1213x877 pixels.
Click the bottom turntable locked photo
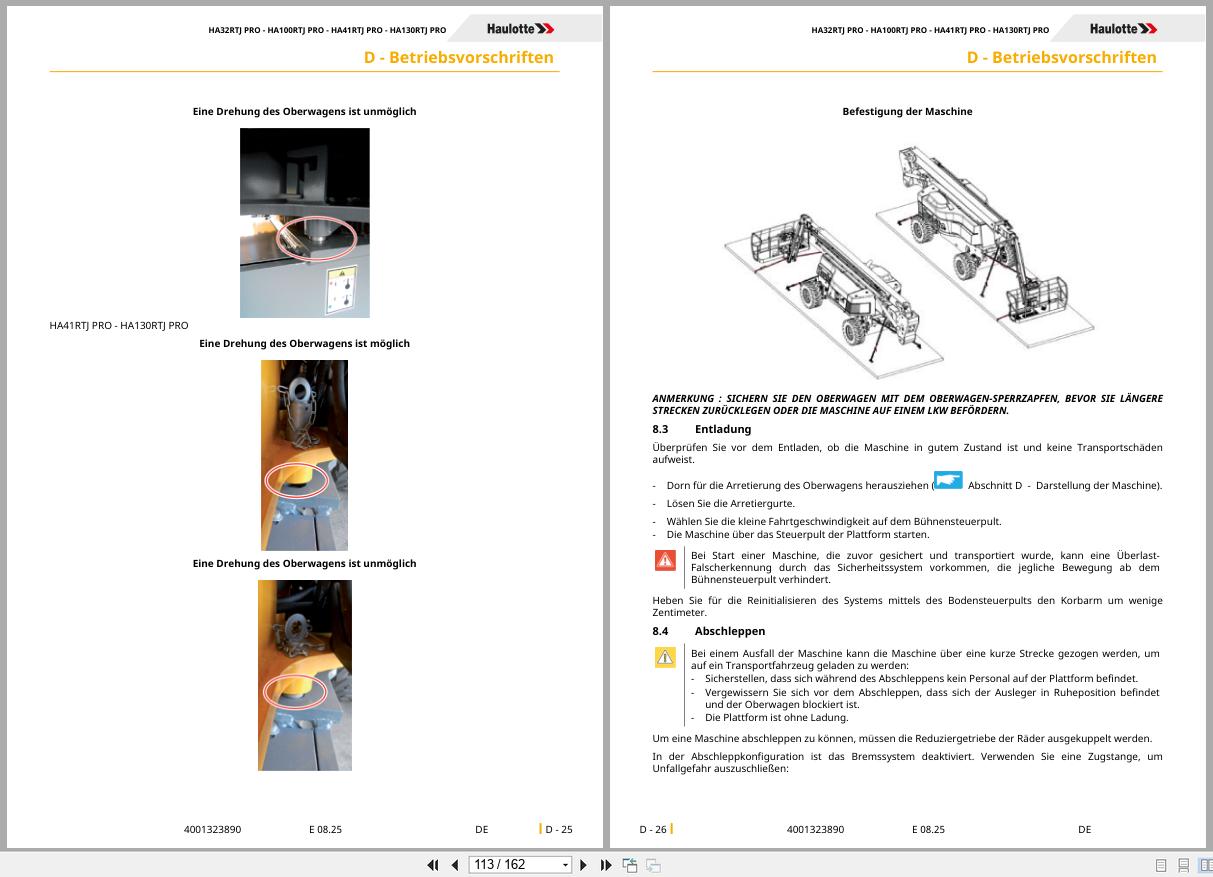pyautogui.click(x=305, y=675)
